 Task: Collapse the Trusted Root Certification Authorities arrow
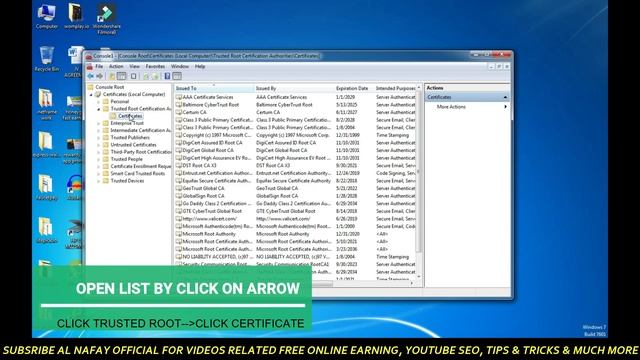[x=99, y=109]
